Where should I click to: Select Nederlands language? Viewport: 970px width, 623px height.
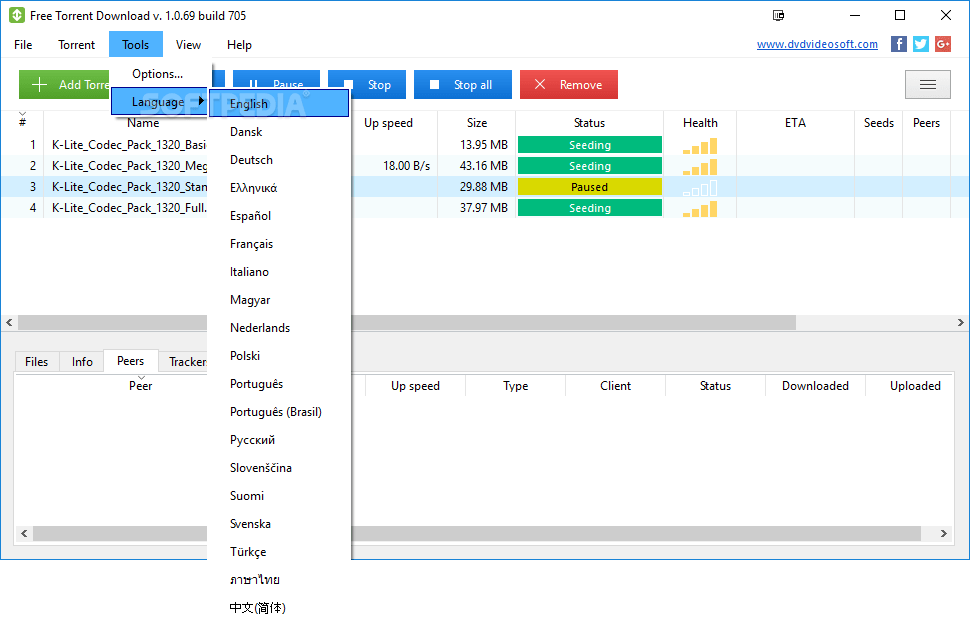[x=279, y=328]
